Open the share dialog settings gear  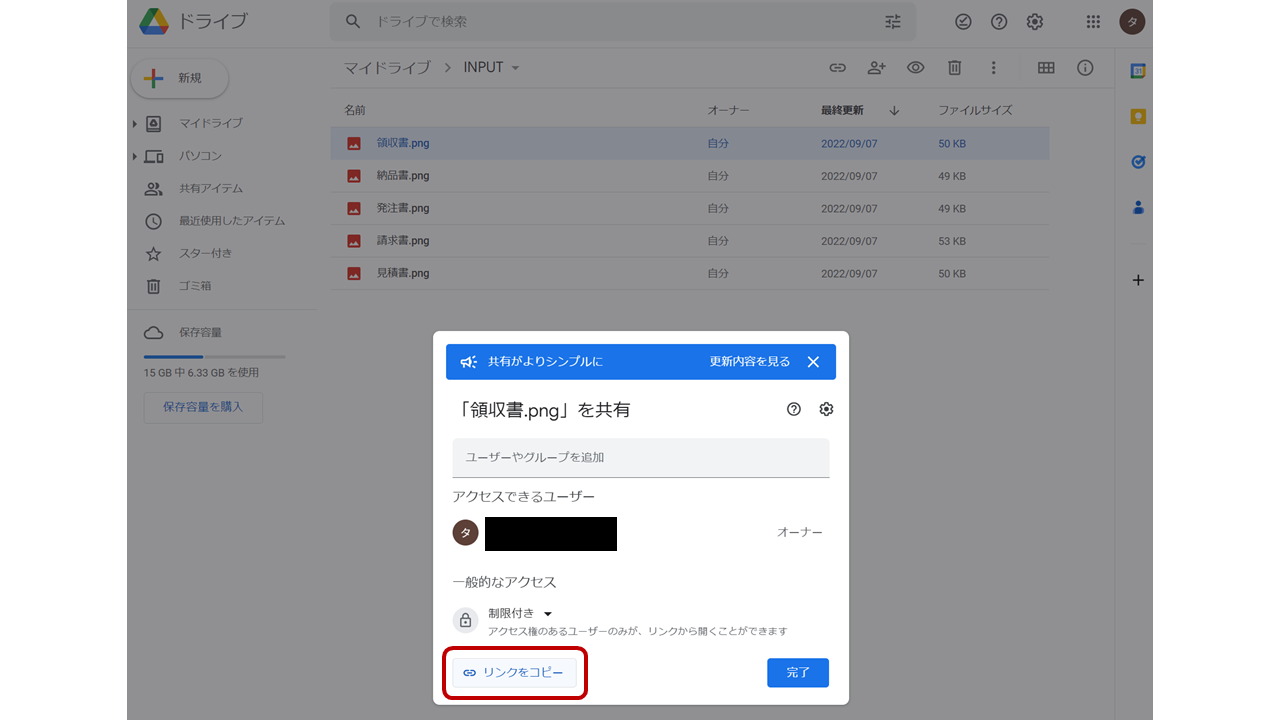[826, 409]
